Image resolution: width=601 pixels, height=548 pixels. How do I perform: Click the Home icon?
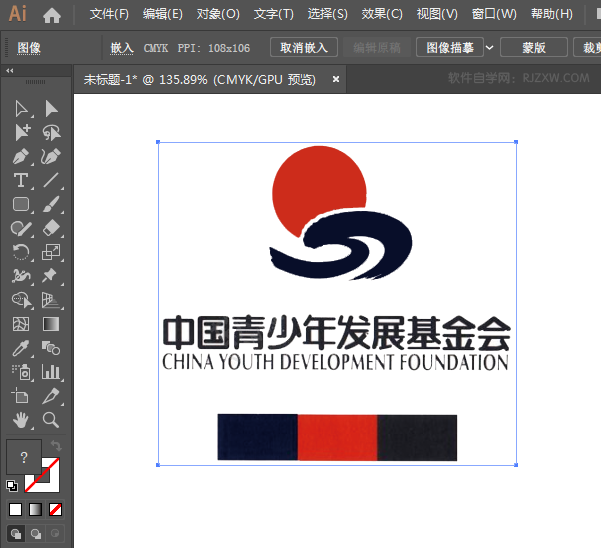tap(52, 15)
